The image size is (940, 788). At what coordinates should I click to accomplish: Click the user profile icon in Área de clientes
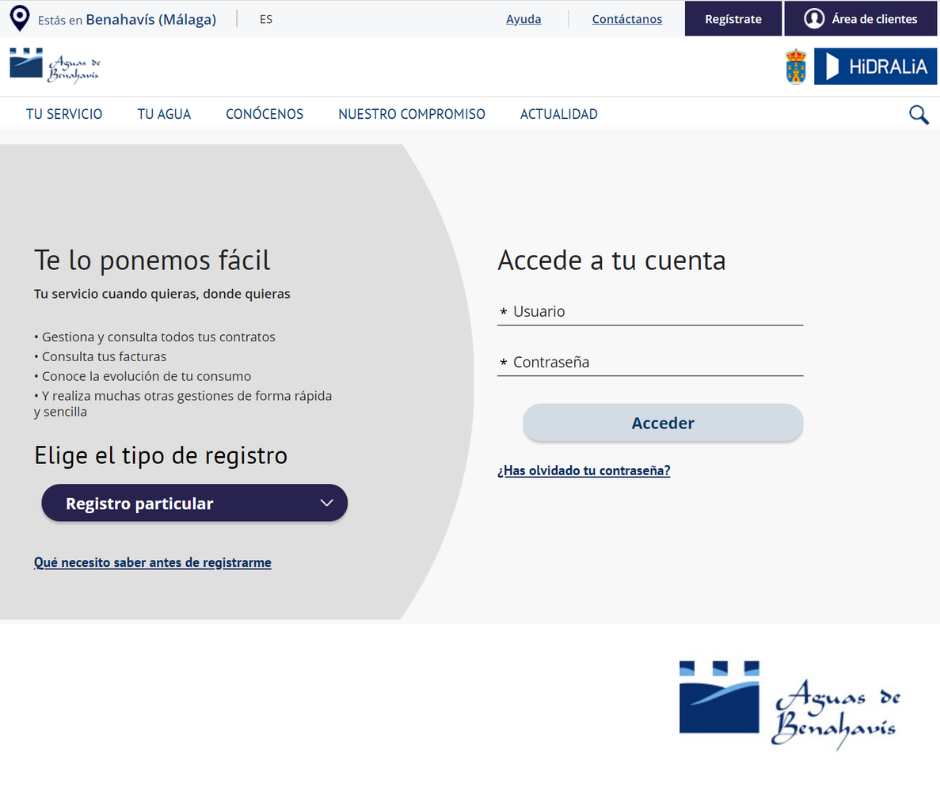pyautogui.click(x=814, y=19)
